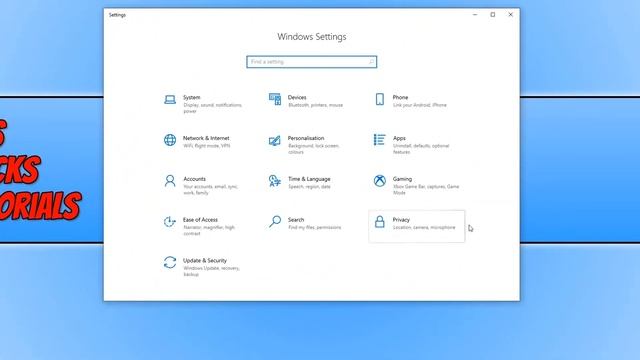Click "Display, sound, notifications, power" description
640x360 pixels.
click(212, 108)
